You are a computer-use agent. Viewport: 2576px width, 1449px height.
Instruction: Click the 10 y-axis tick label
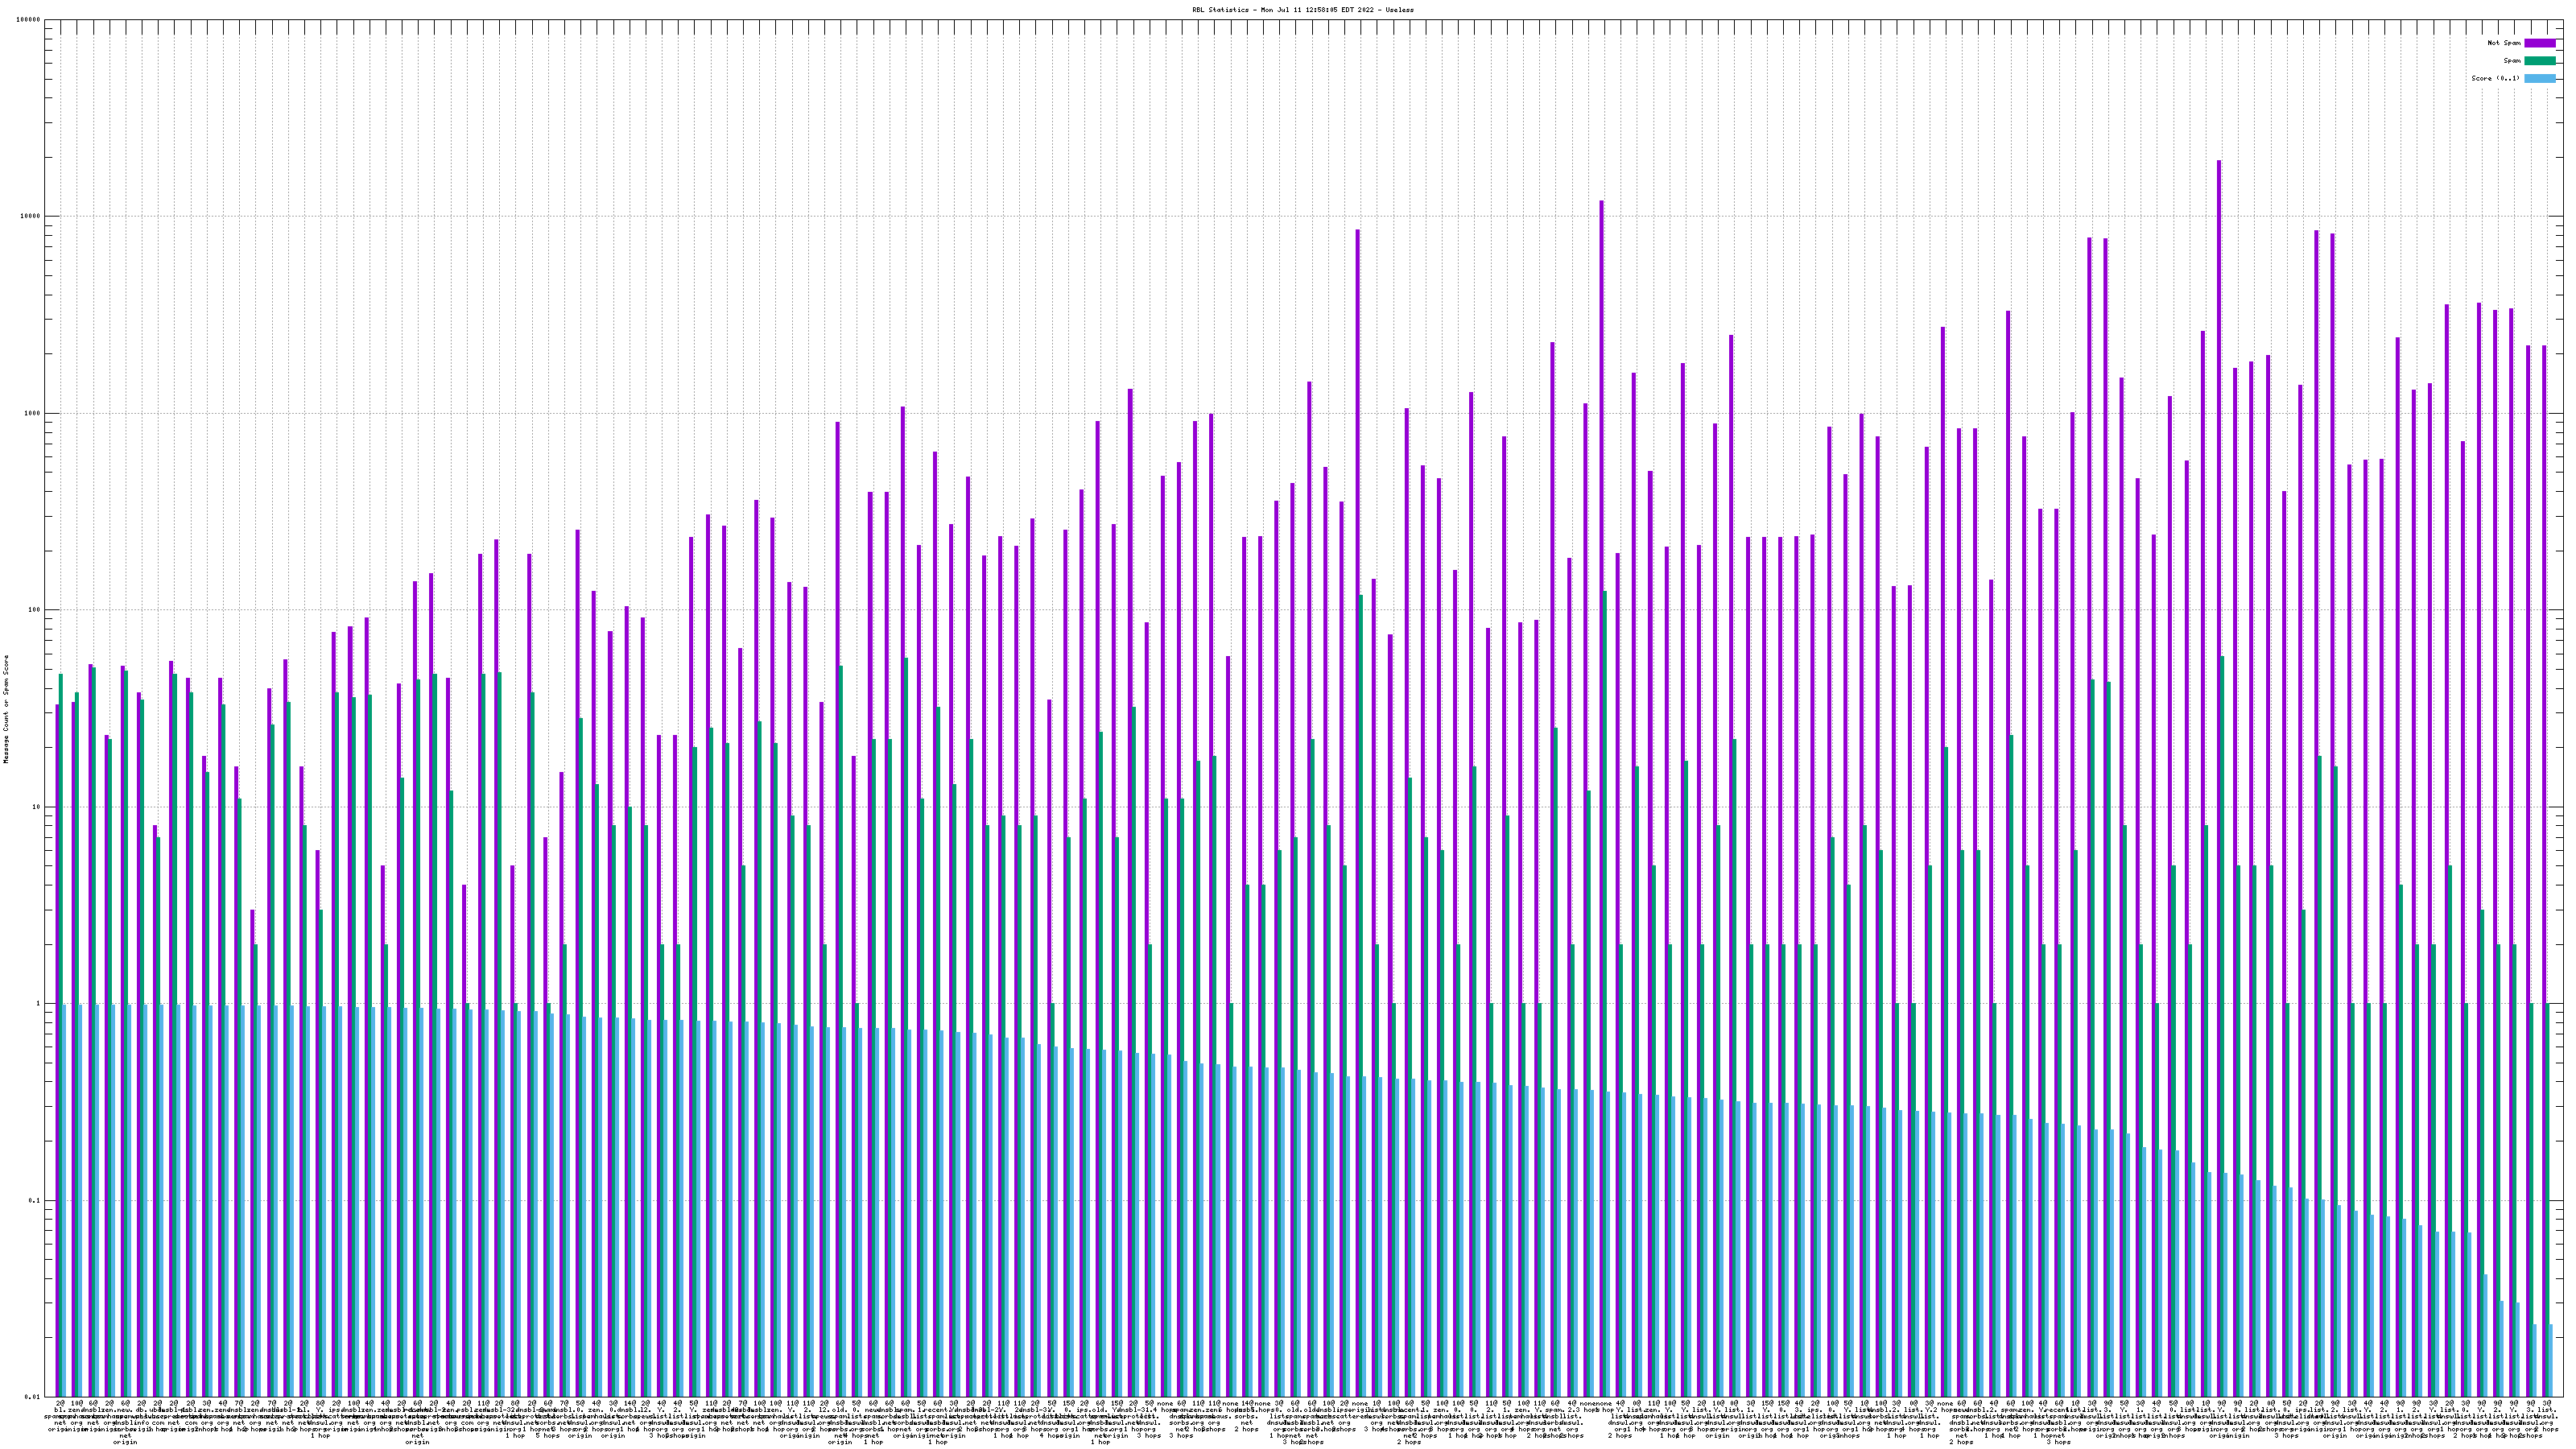pyautogui.click(x=37, y=807)
